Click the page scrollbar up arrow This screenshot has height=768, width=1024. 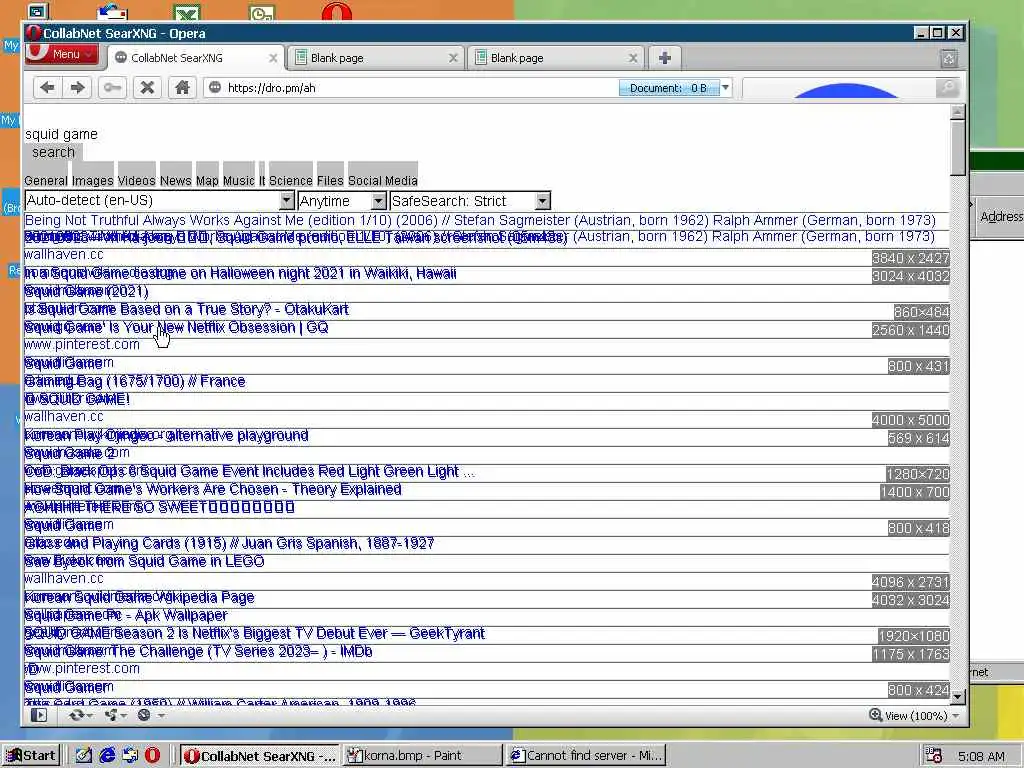tap(957, 112)
